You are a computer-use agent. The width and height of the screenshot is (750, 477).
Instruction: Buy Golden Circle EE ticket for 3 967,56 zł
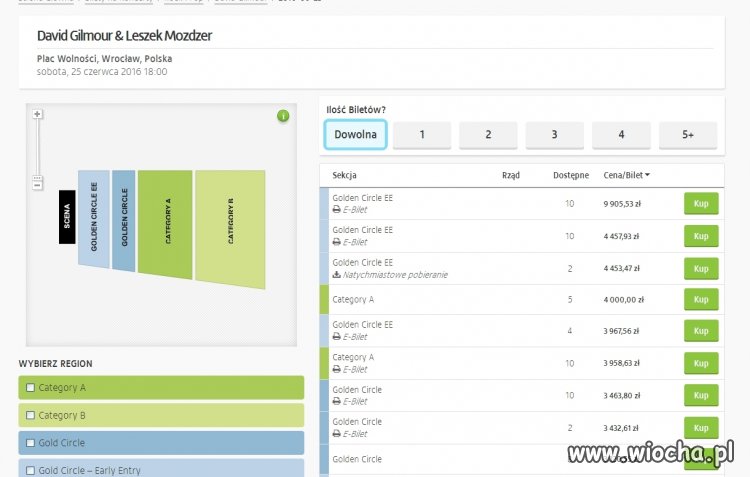pyautogui.click(x=701, y=331)
